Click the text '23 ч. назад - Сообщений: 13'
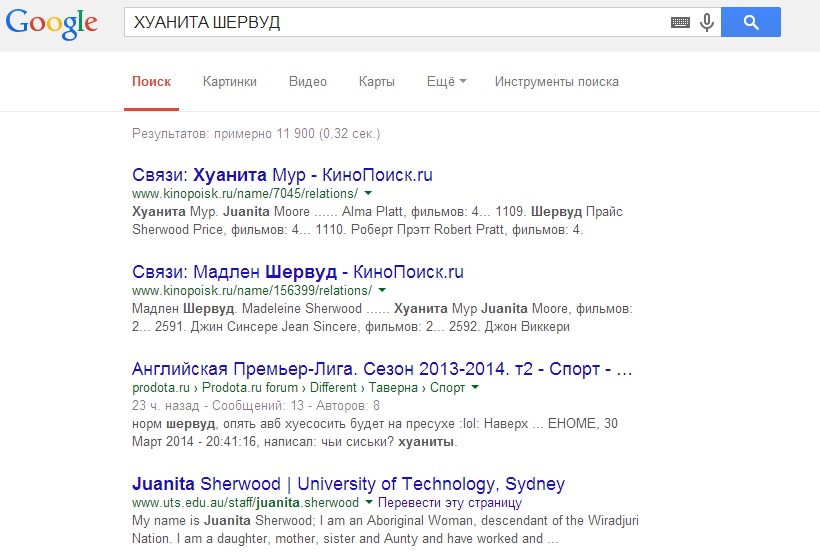This screenshot has height=560, width=820. [256, 406]
